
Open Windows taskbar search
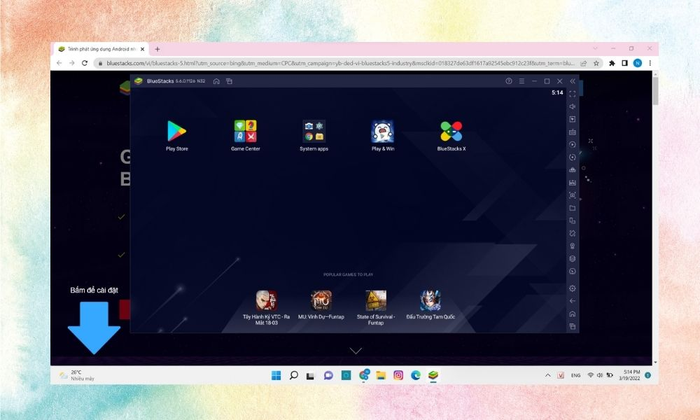click(293, 375)
